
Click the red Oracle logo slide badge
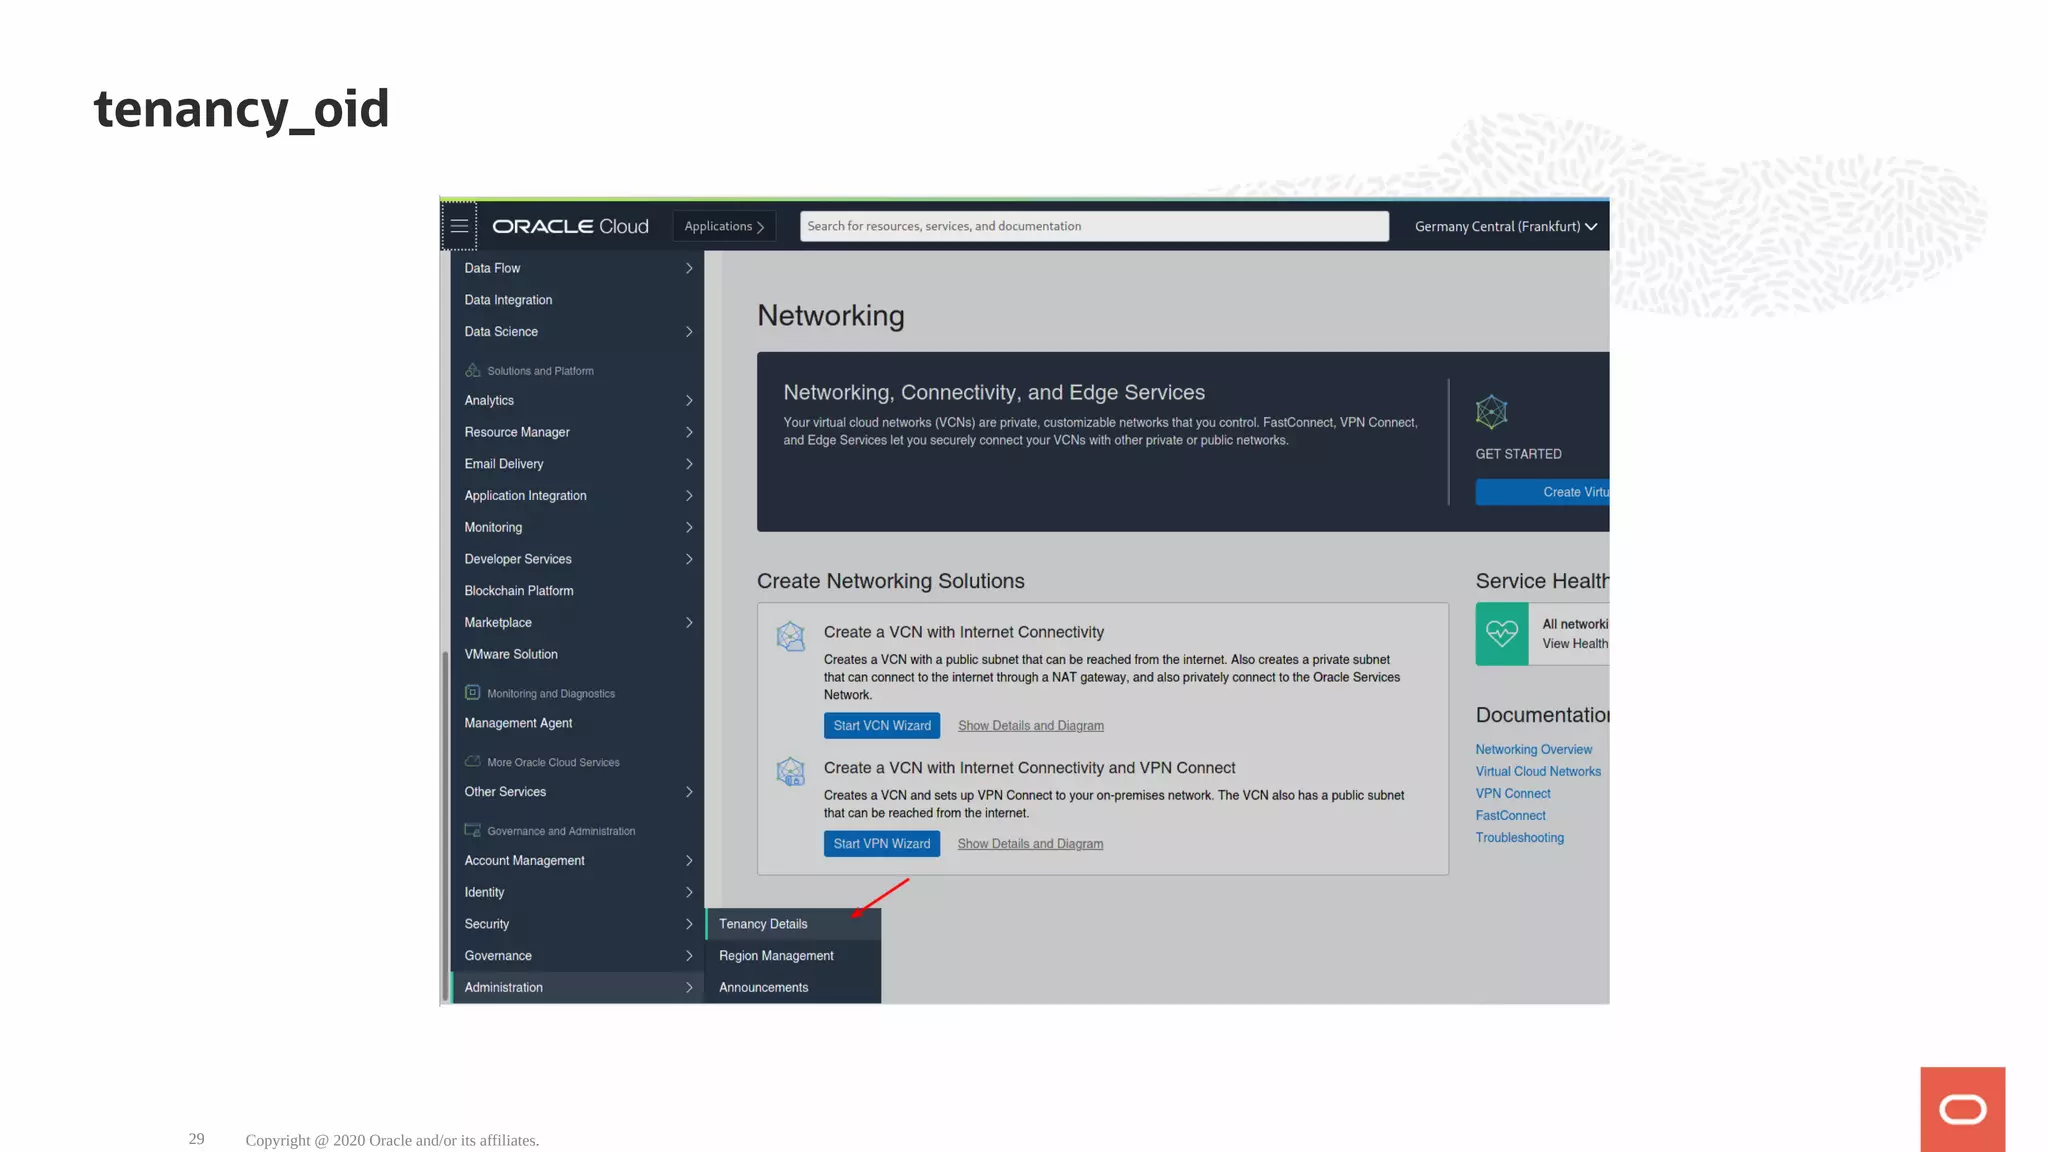(1962, 1109)
